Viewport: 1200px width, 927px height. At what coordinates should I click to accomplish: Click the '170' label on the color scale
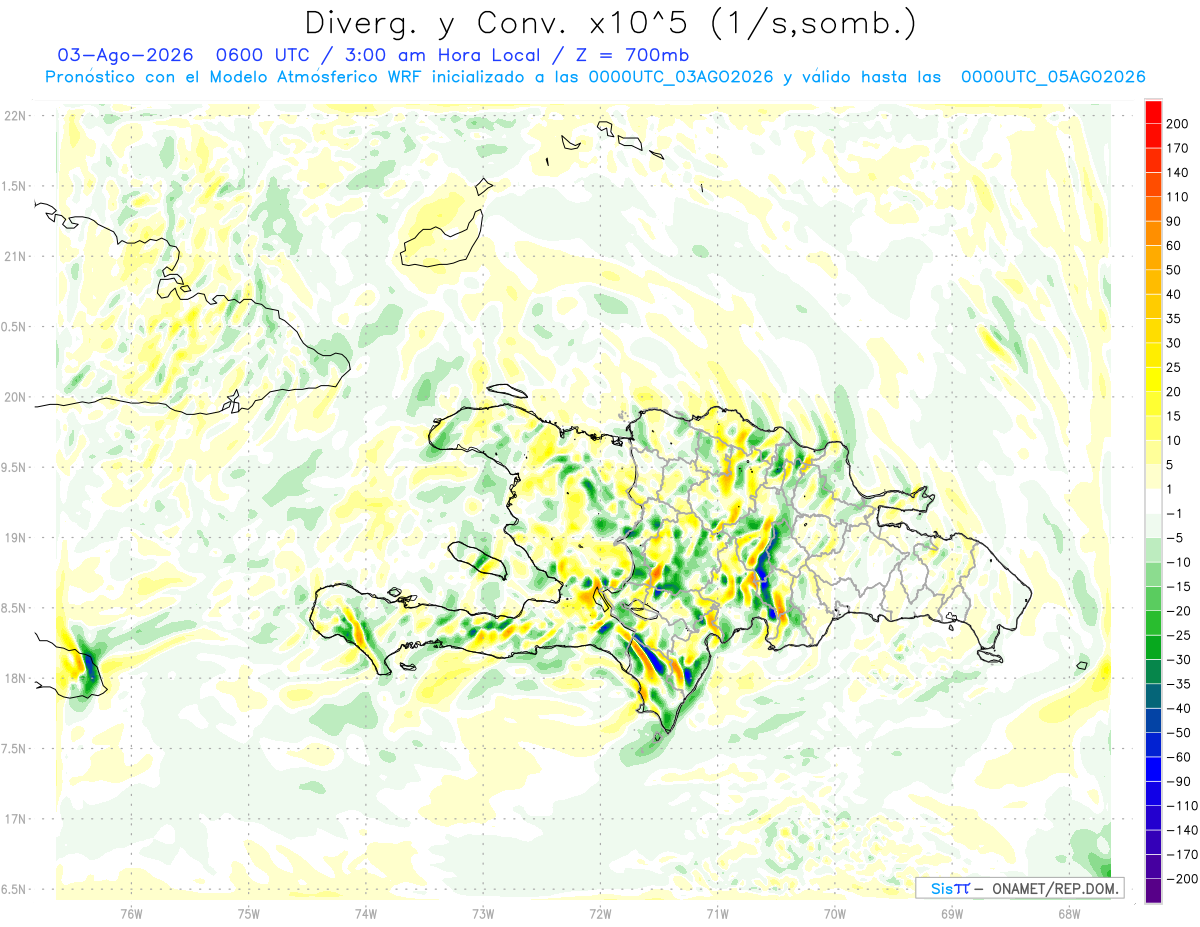point(1178,148)
